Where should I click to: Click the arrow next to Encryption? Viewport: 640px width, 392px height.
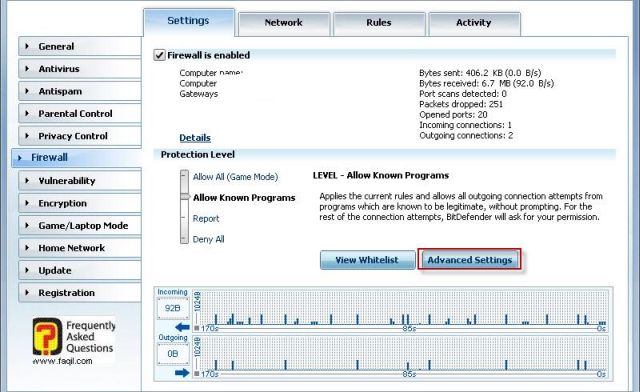pyautogui.click(x=27, y=203)
